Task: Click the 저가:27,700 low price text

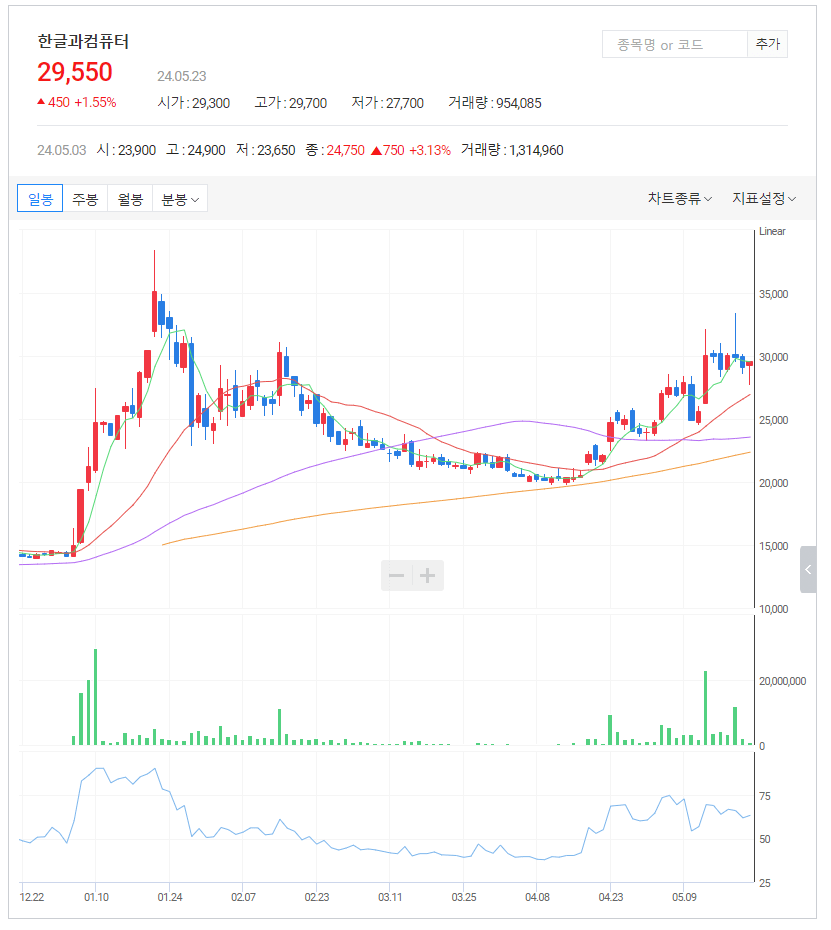Action: [387, 103]
